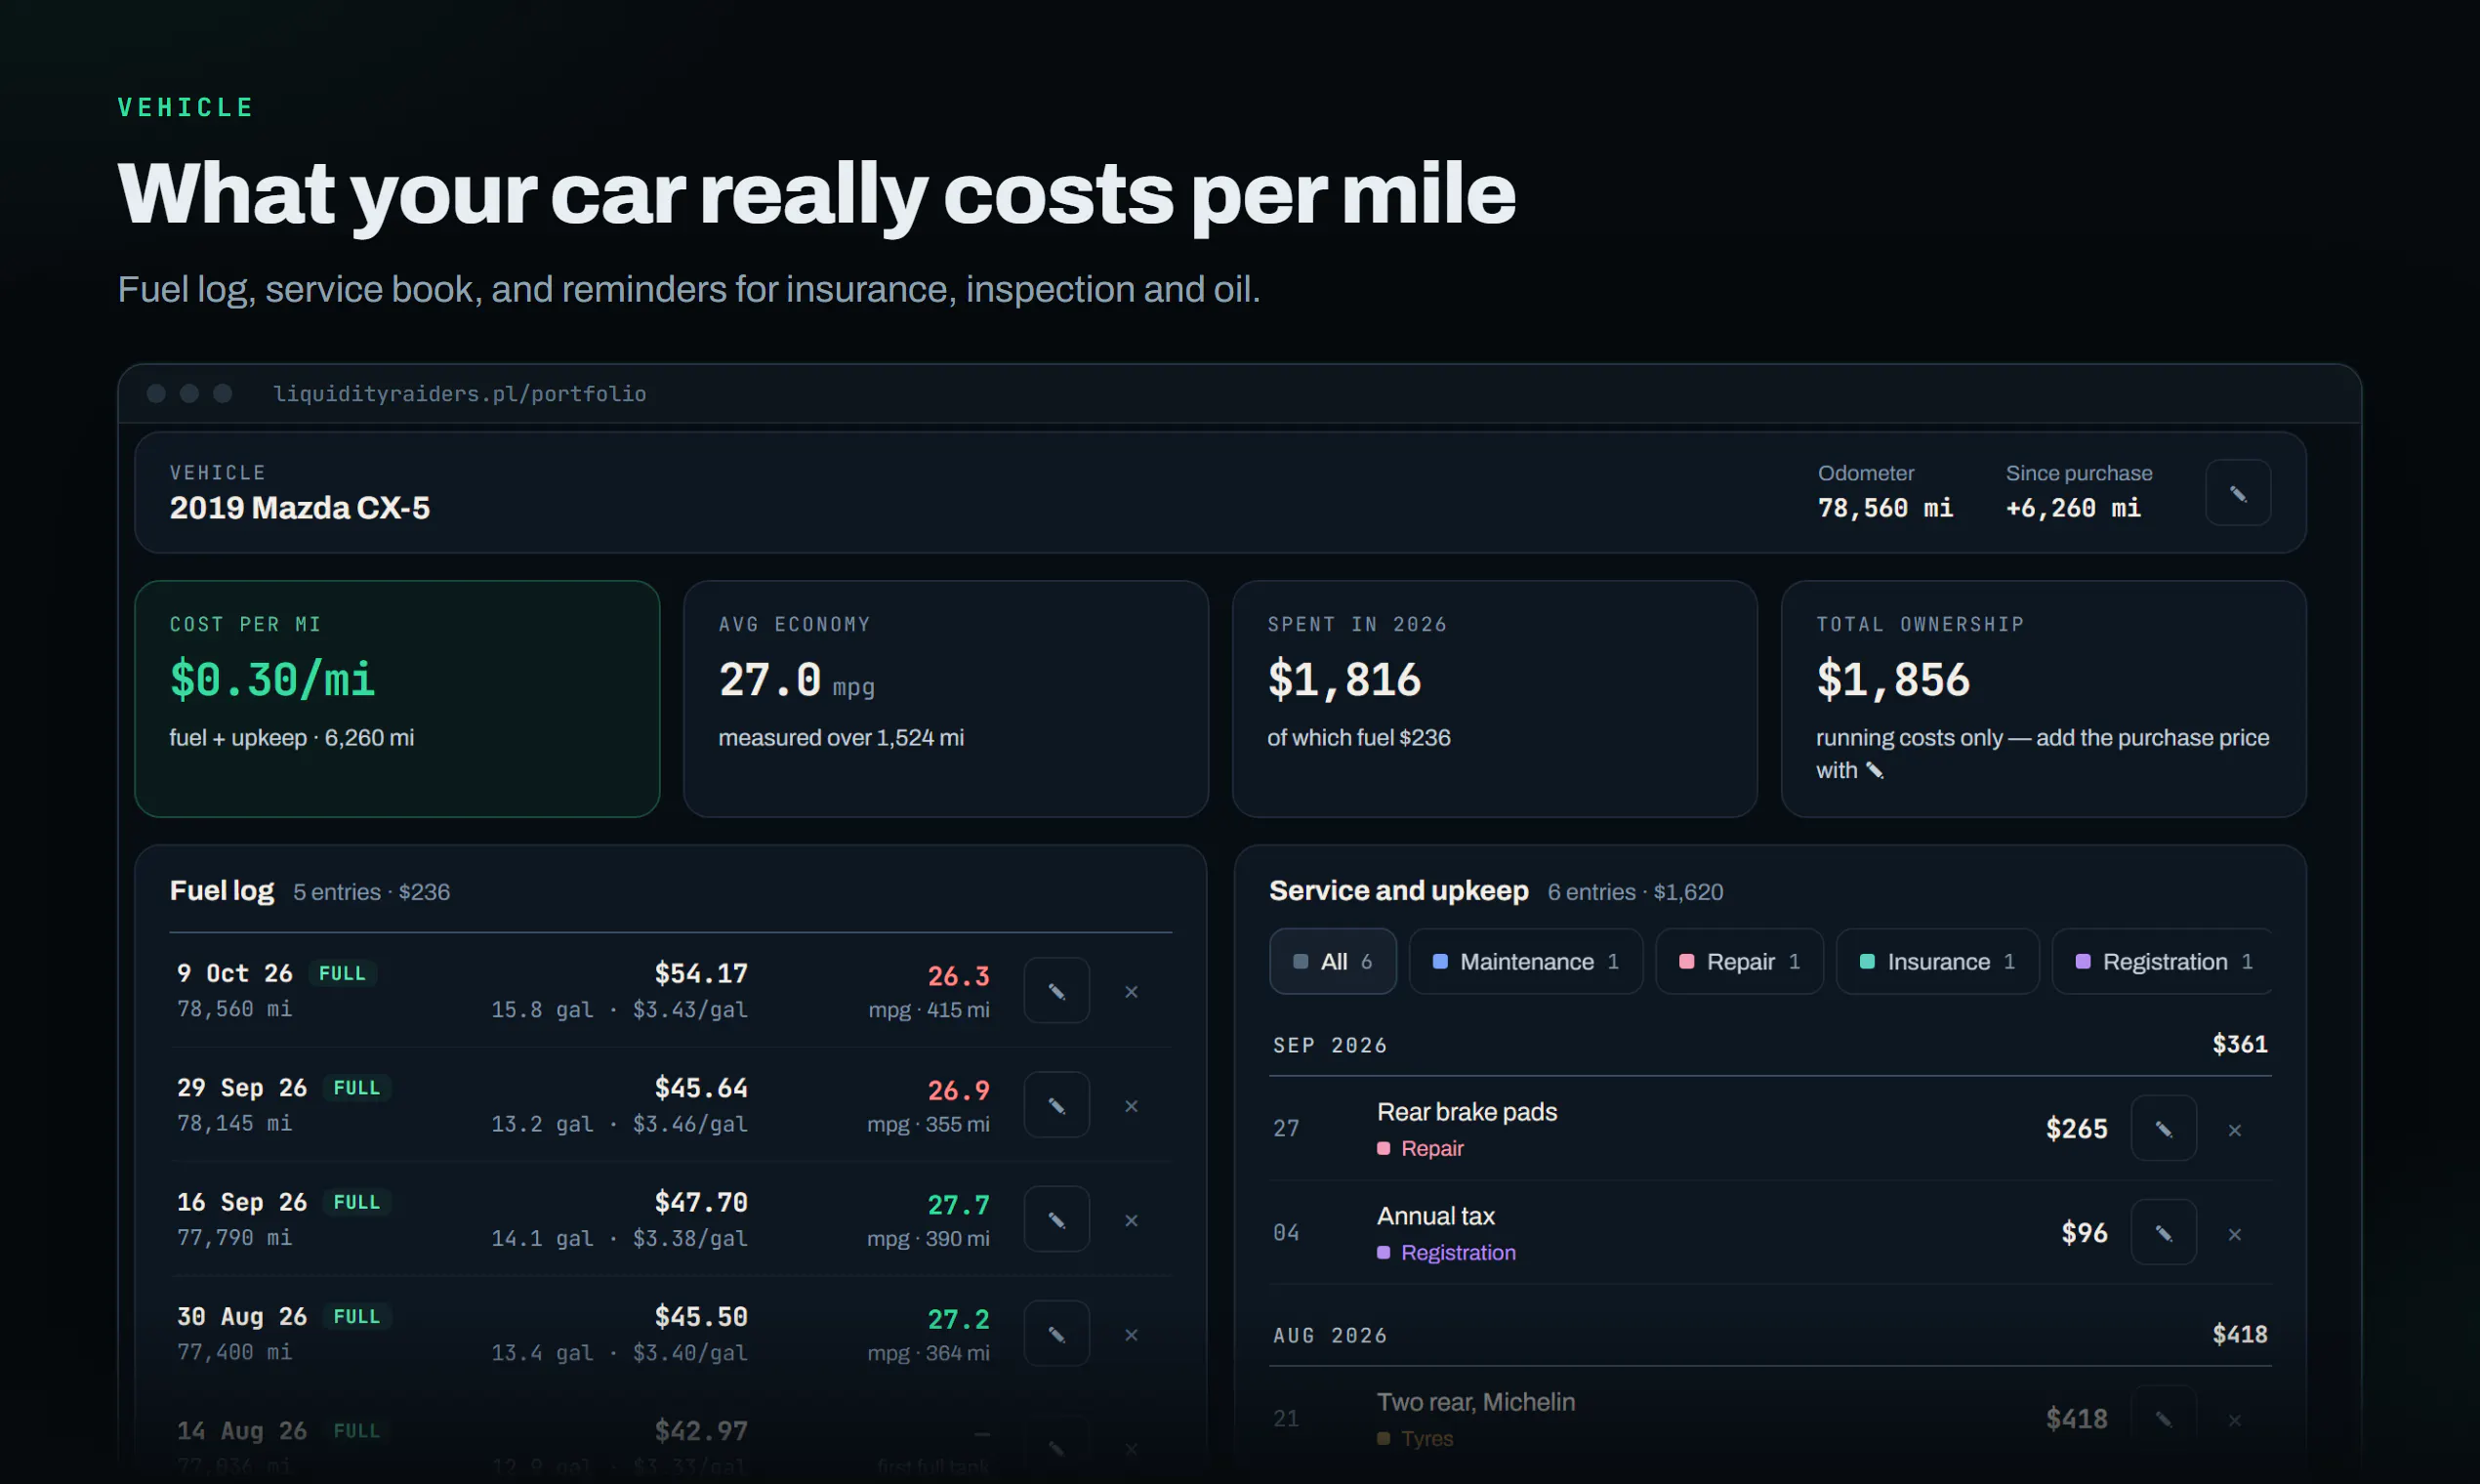
Task: Click the since purchase value +6,260 mi
Action: coord(2073,508)
